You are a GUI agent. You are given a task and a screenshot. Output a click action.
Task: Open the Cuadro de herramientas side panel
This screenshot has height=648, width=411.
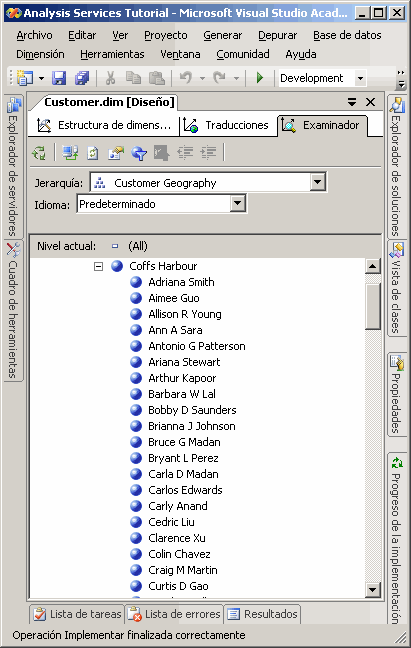(x=13, y=311)
